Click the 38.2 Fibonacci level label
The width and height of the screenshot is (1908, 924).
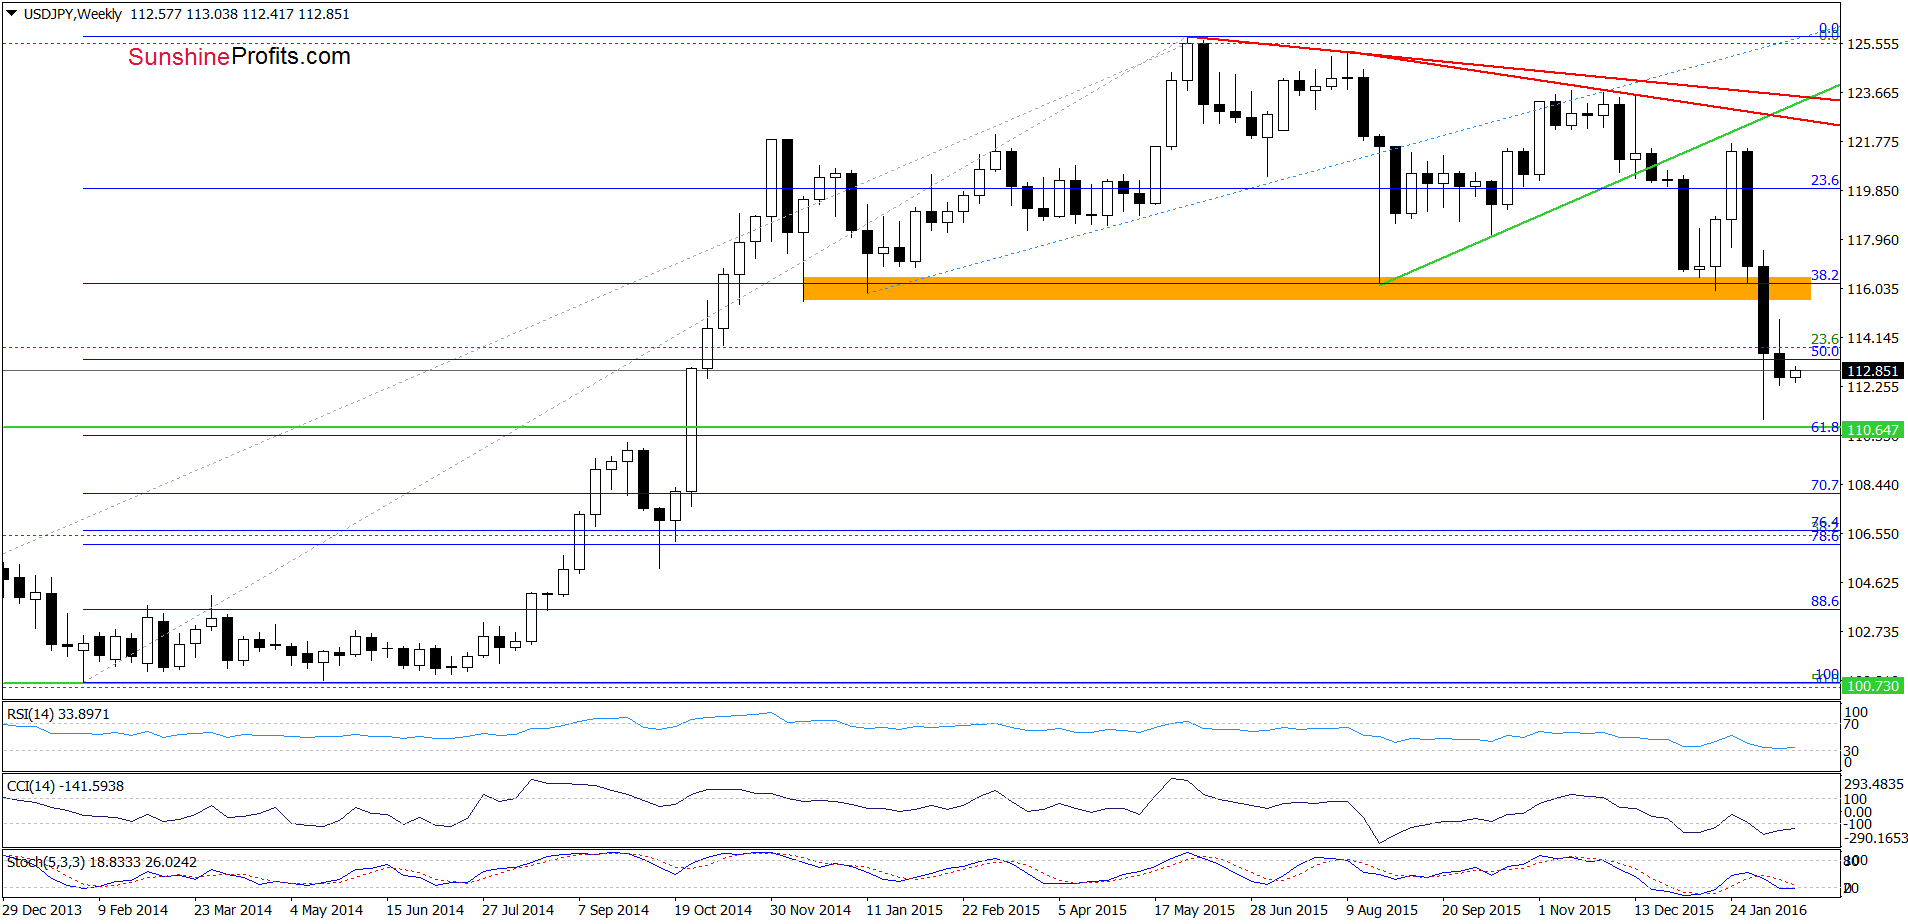(x=1824, y=275)
